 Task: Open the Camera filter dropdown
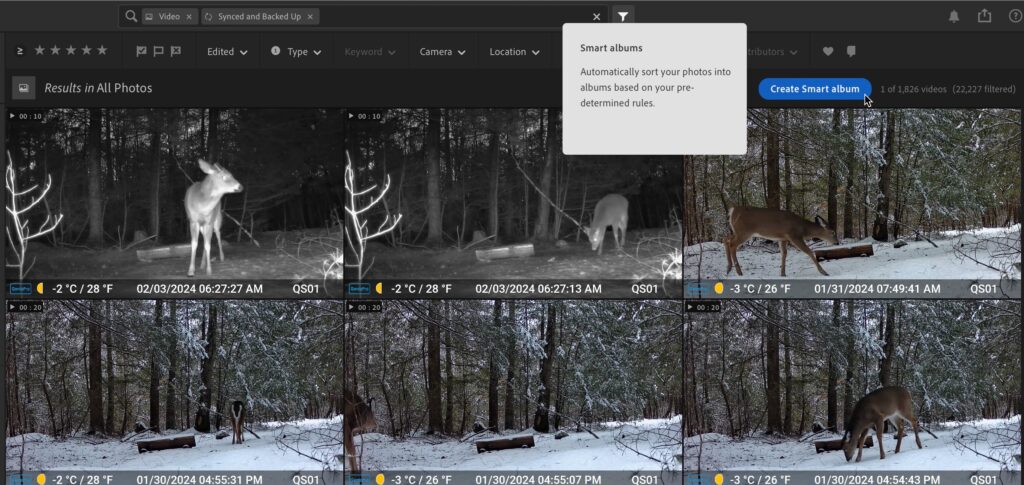tap(442, 52)
